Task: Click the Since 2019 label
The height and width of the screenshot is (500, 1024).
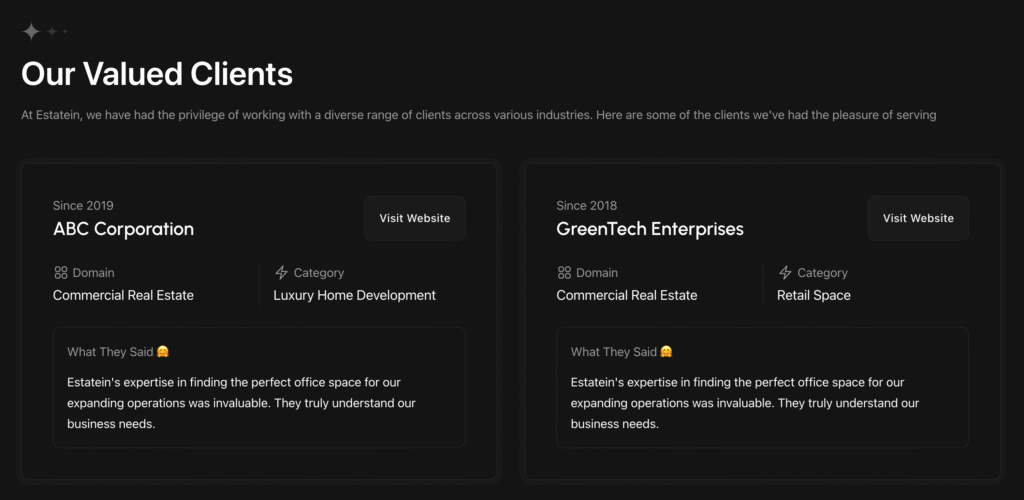Action: (x=83, y=206)
